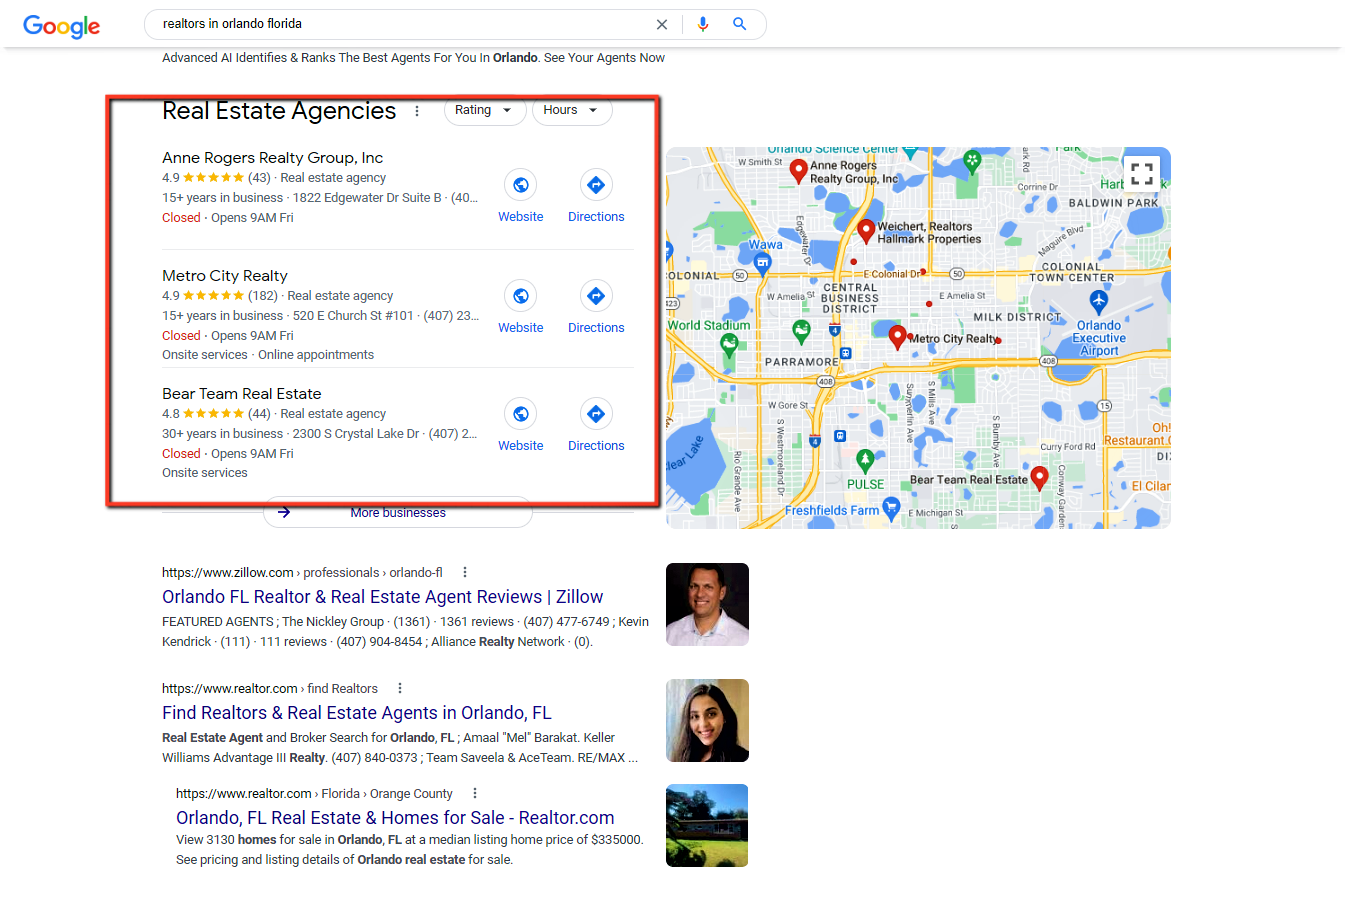Click the More businesses button
1345x912 pixels.
398,512
